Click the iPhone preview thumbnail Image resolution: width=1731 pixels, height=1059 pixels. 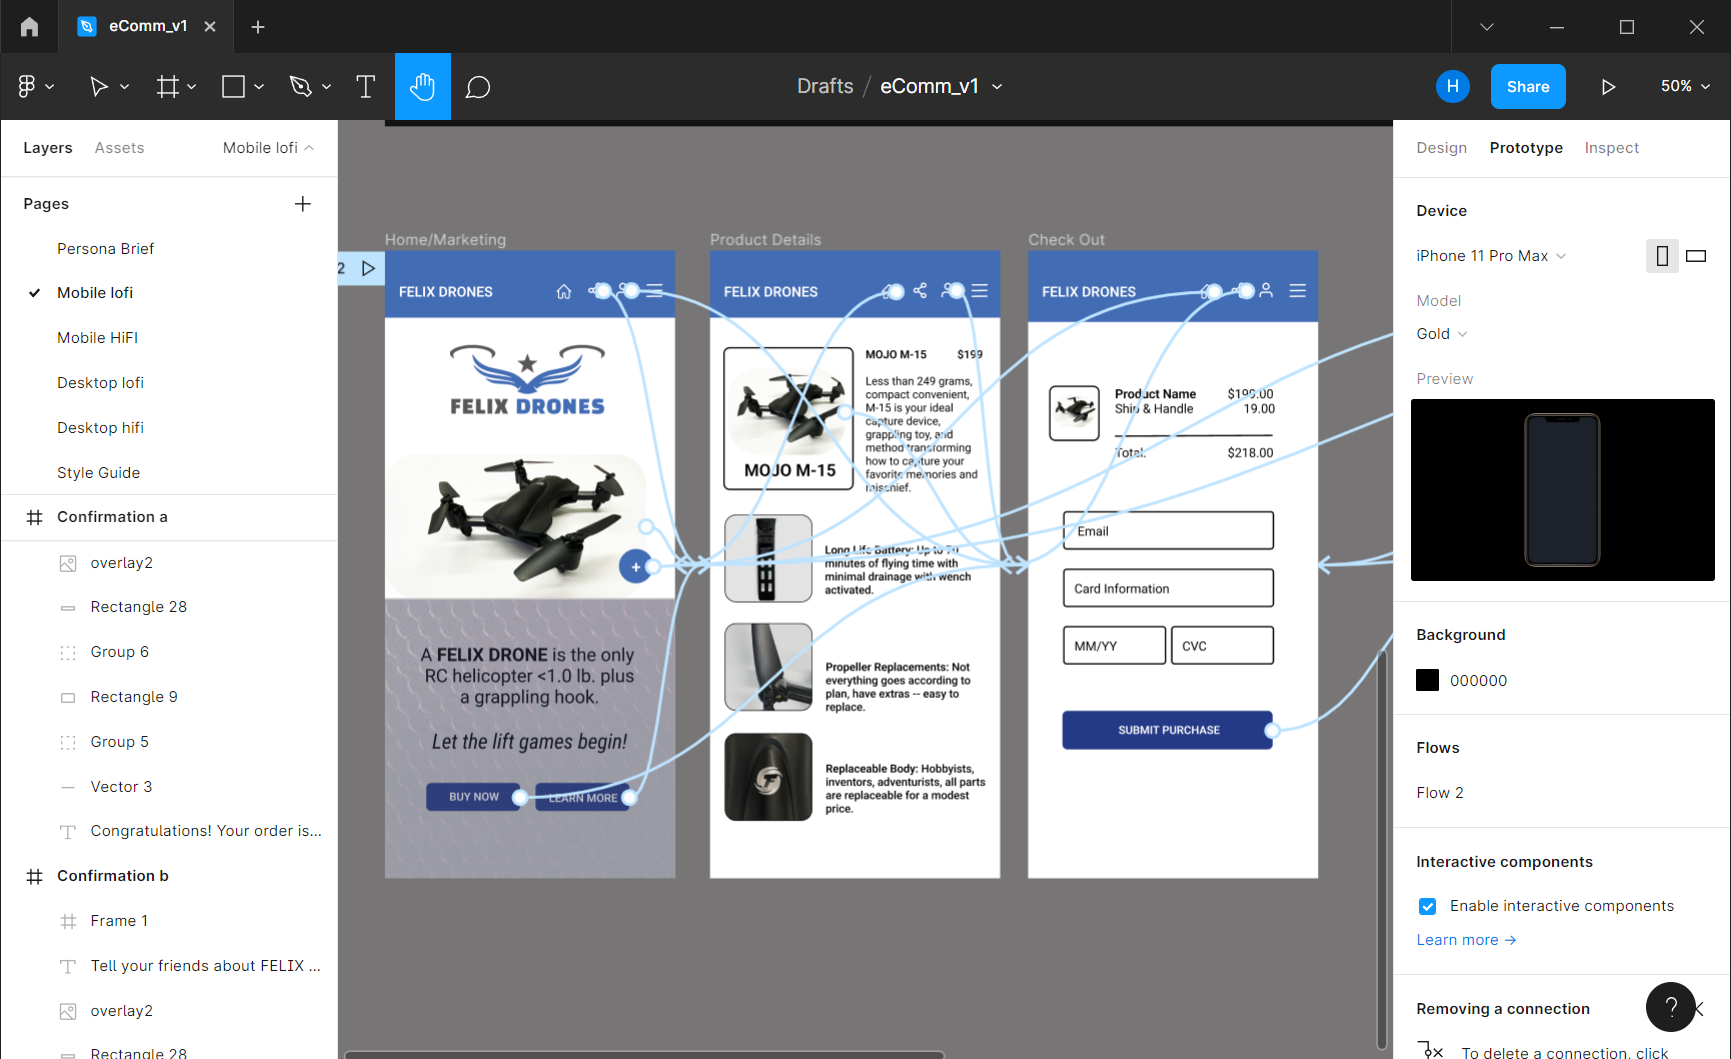1562,490
